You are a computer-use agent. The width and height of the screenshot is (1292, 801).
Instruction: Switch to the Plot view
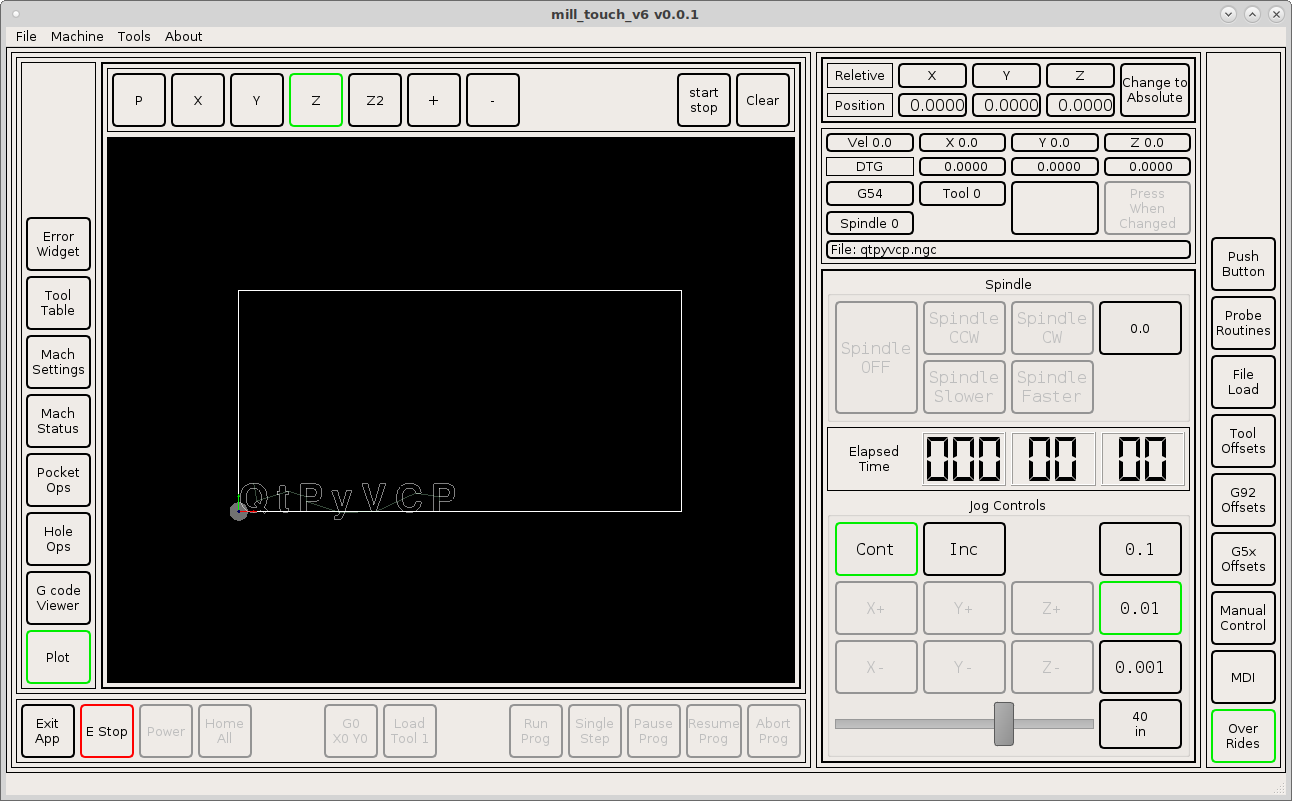pyautogui.click(x=58, y=657)
